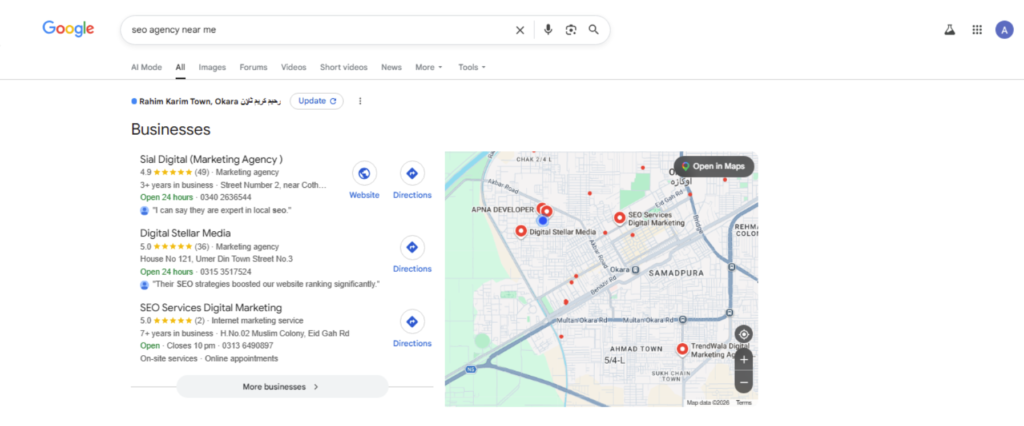Click the Rahim Karim Town, Okara location

click(x=210, y=101)
